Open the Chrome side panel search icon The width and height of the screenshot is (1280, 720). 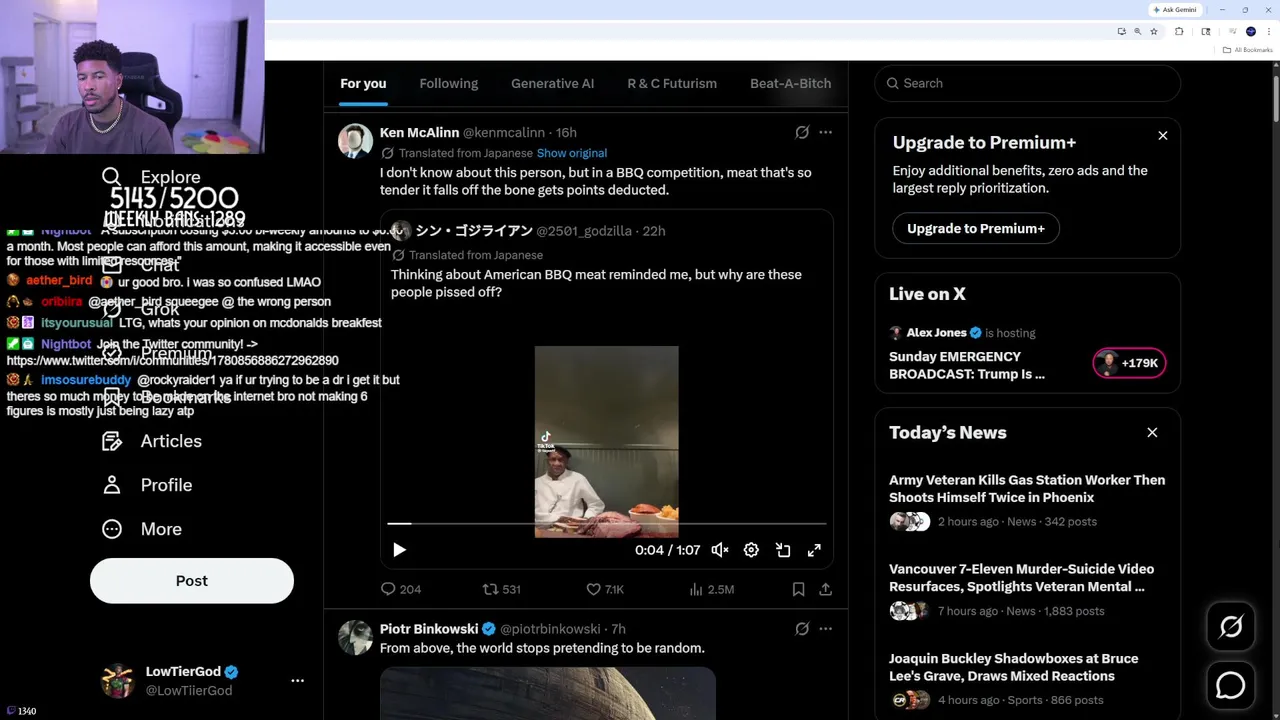click(x=1205, y=32)
